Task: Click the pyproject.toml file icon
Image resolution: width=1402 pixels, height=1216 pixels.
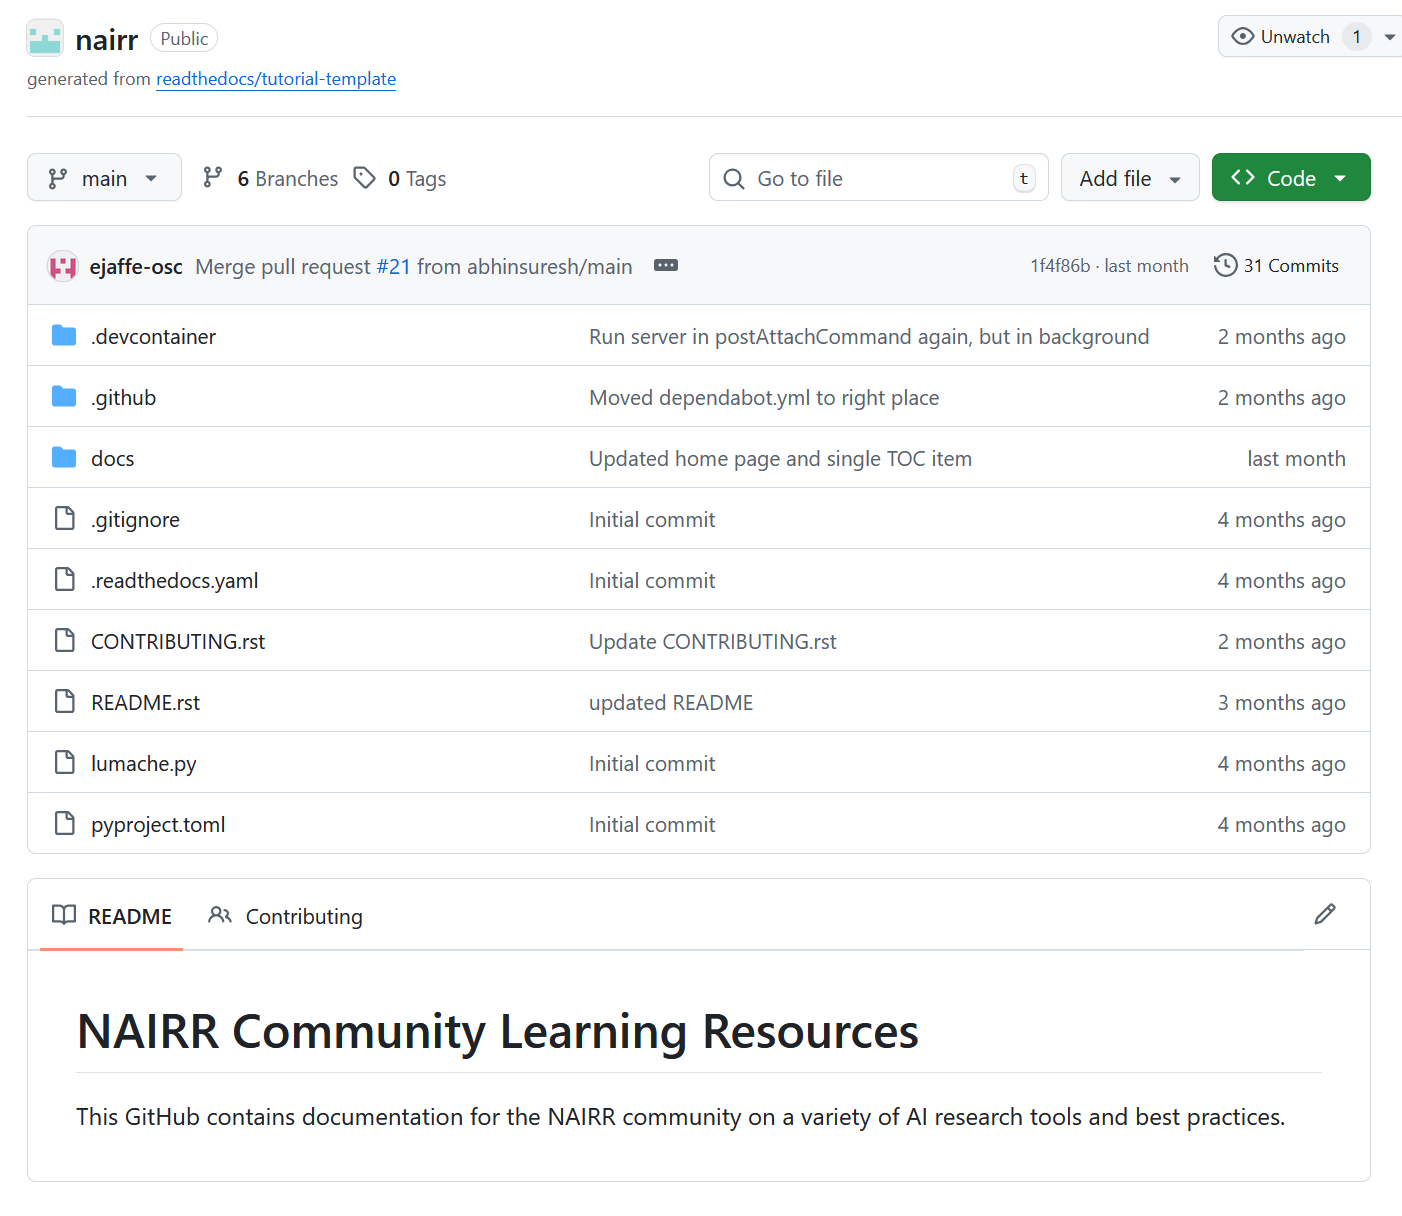Action: [x=65, y=823]
